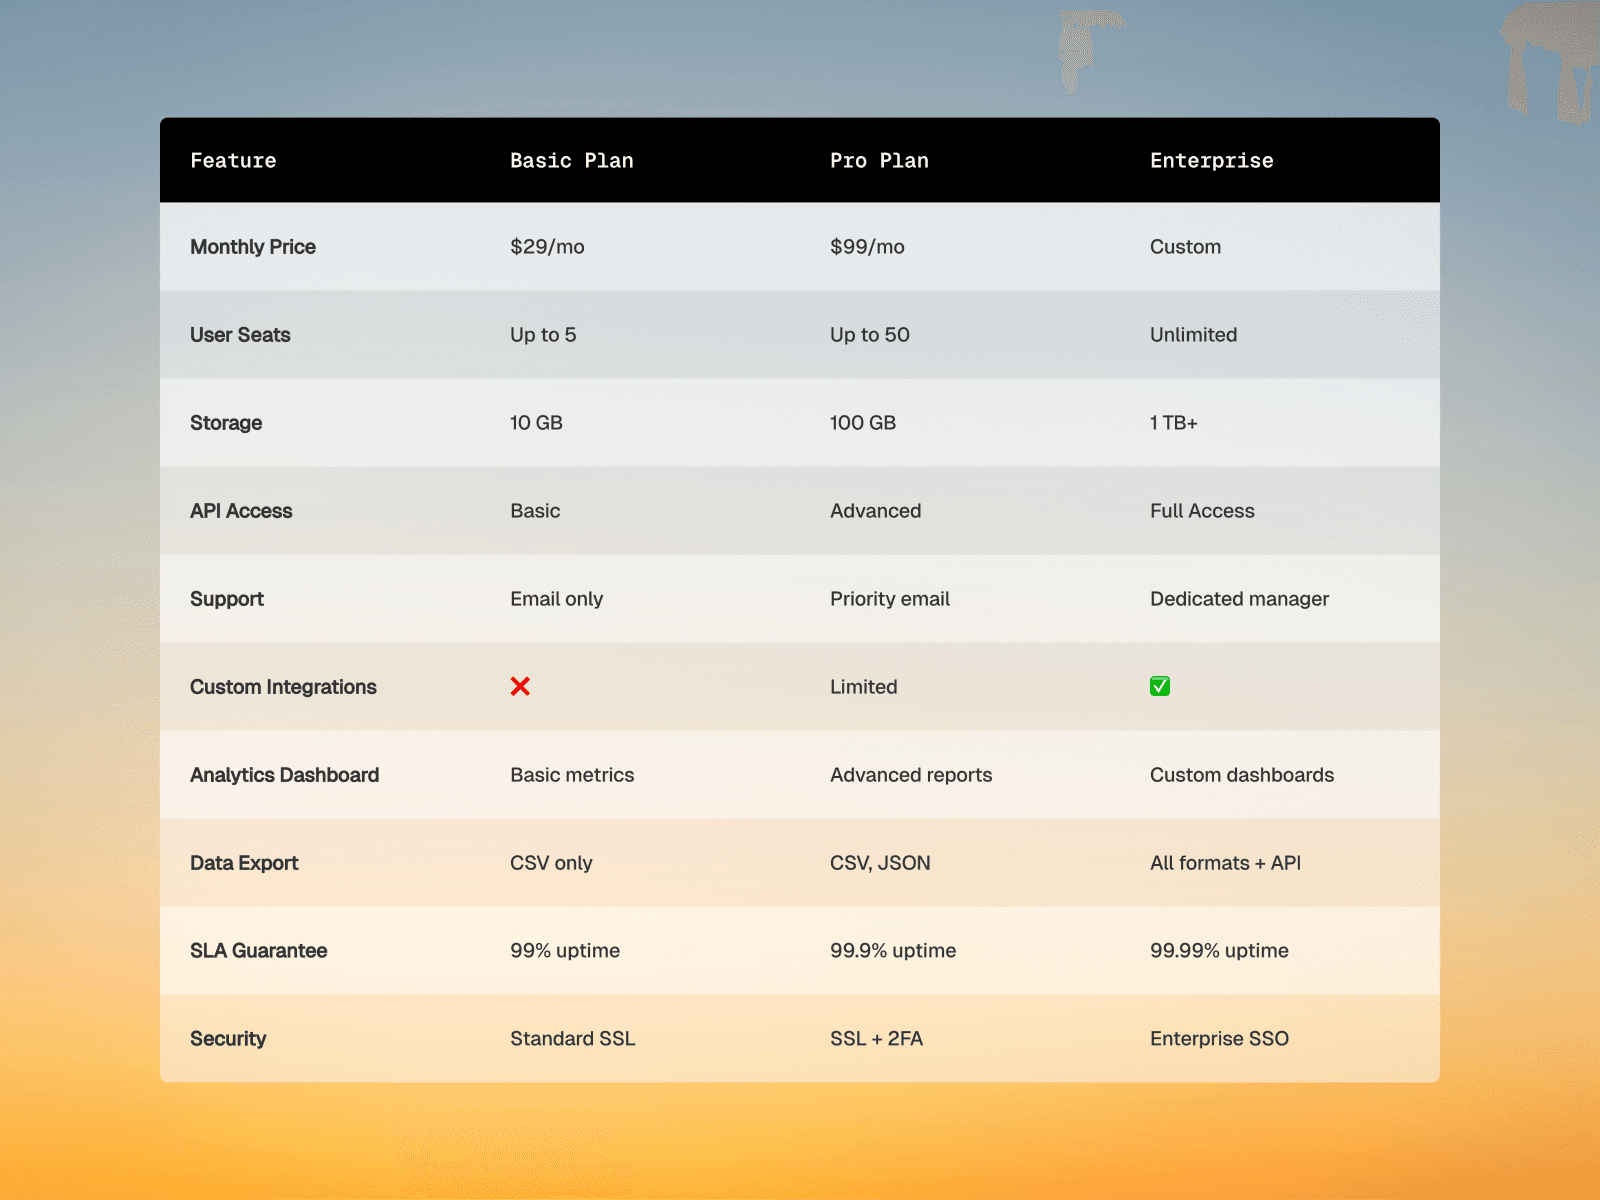Image resolution: width=1600 pixels, height=1200 pixels.
Task: Click the "Custom Integrations" row label
Action: 283,687
